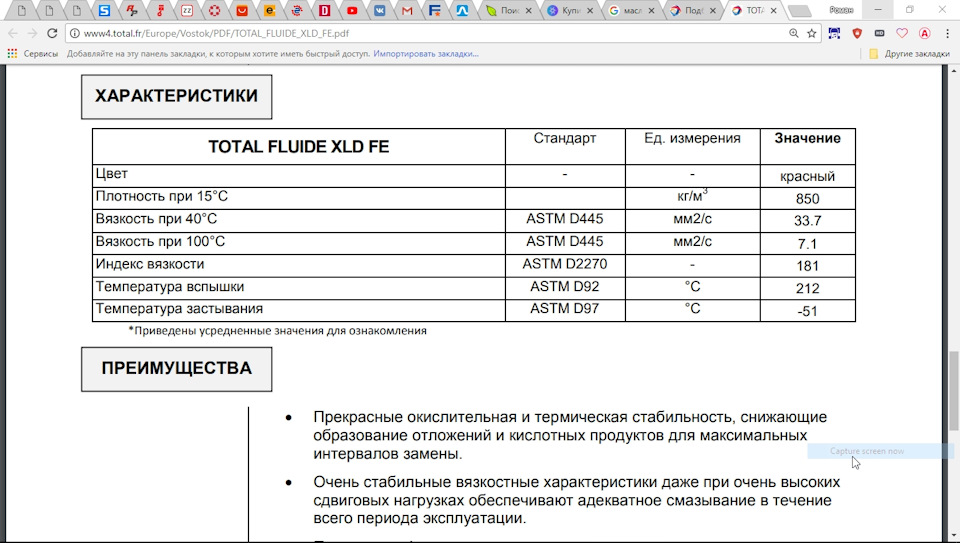Open the tab with red D icon
960x543 pixels.
pos(325,10)
